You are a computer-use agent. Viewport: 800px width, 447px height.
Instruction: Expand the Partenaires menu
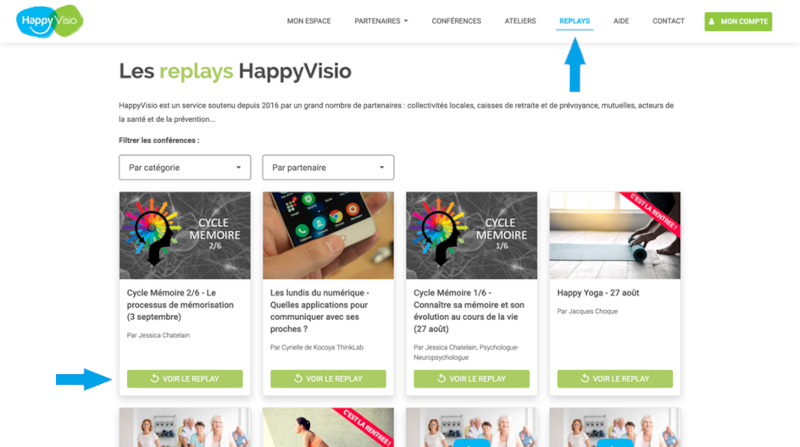click(381, 21)
